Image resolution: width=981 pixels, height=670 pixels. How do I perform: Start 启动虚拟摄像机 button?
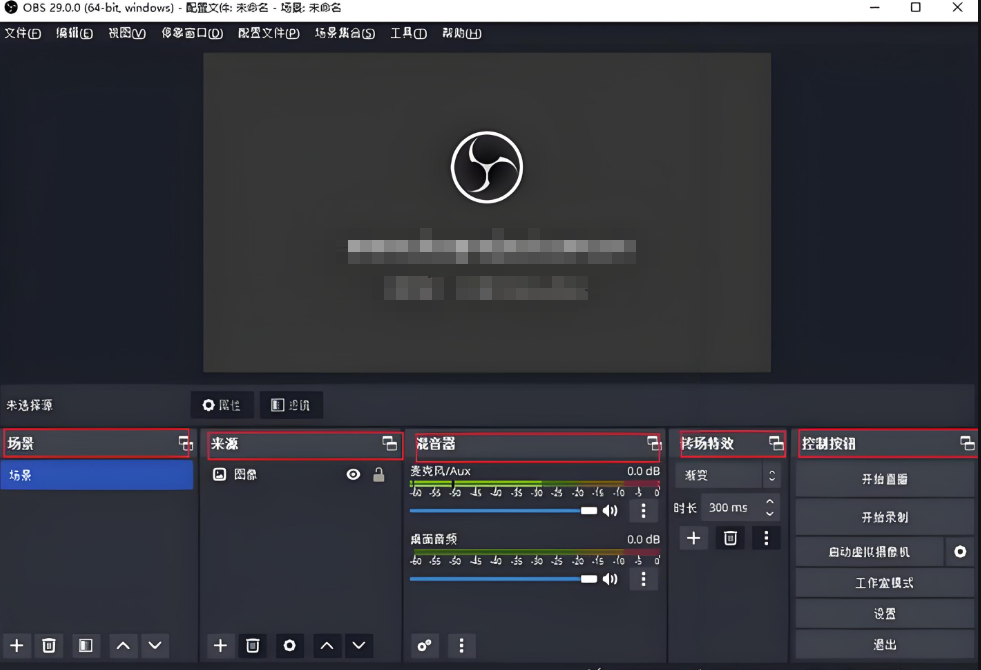(x=870, y=552)
